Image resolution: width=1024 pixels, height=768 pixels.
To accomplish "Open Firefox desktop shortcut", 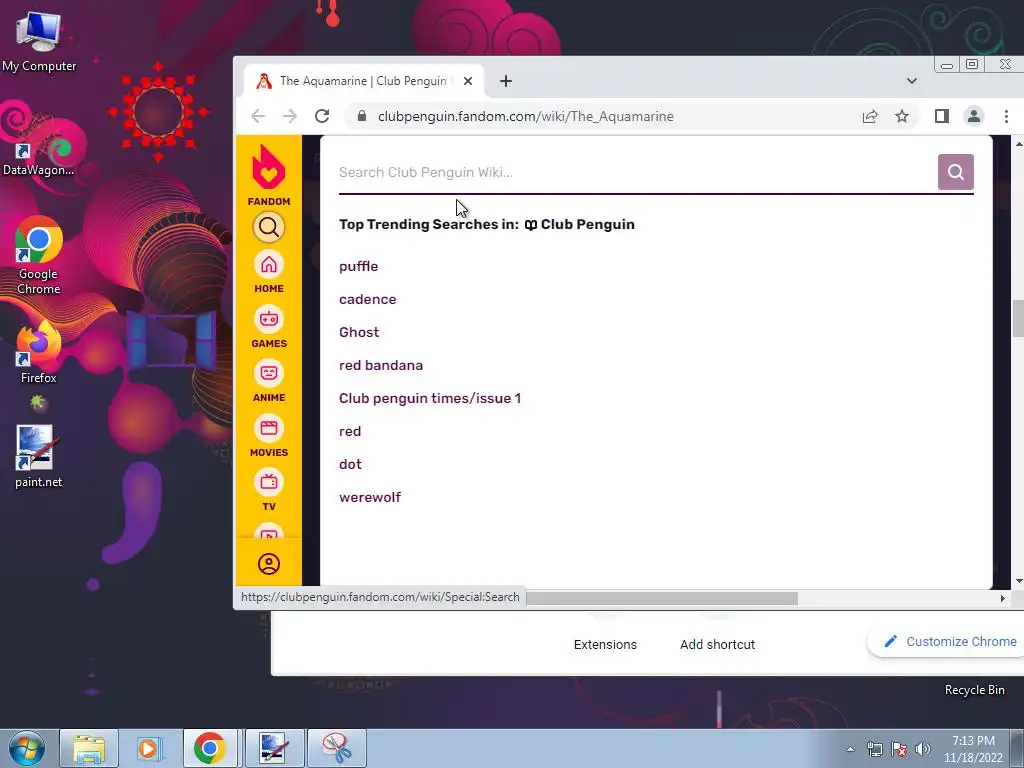I will tap(39, 353).
